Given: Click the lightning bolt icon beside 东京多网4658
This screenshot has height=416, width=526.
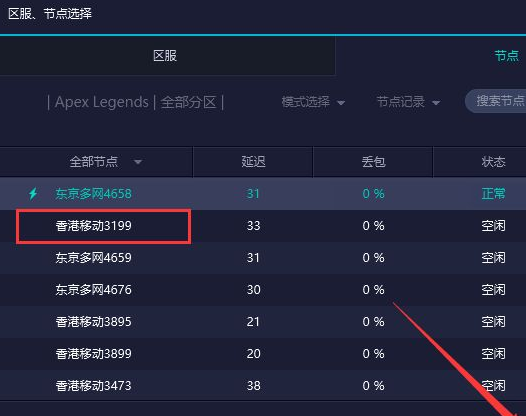Looking at the screenshot, I should (x=33, y=194).
